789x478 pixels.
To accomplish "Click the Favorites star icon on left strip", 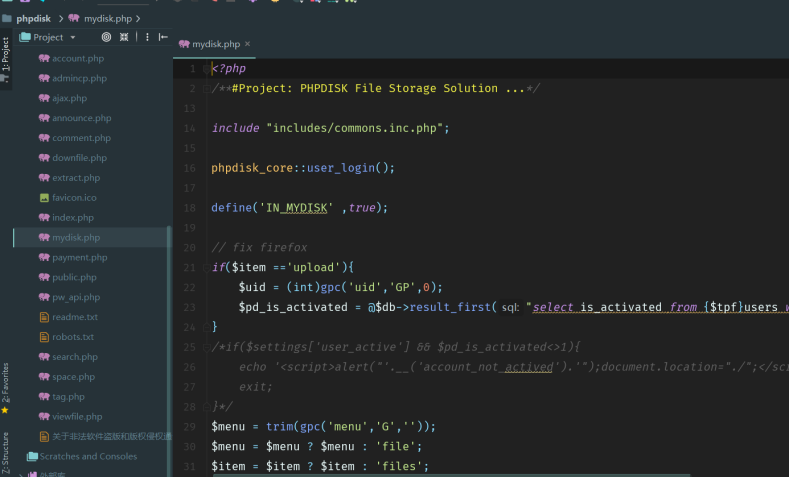I will (x=5, y=411).
